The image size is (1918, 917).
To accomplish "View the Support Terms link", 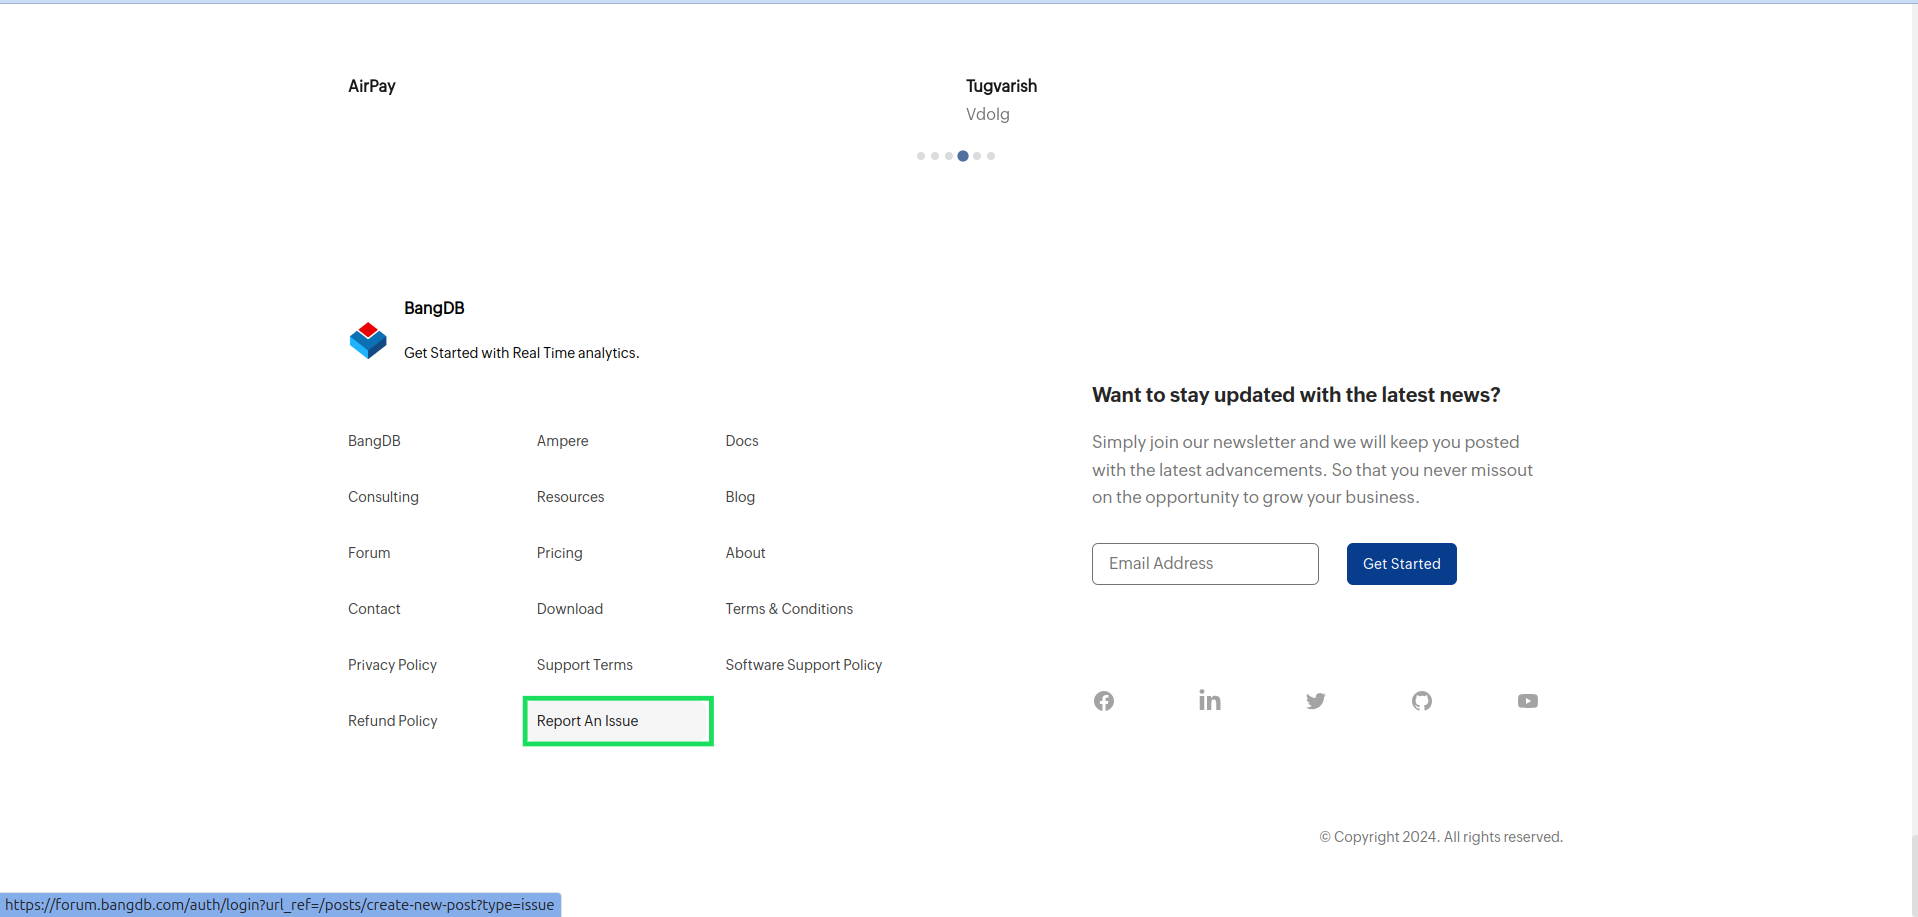I will [x=585, y=665].
